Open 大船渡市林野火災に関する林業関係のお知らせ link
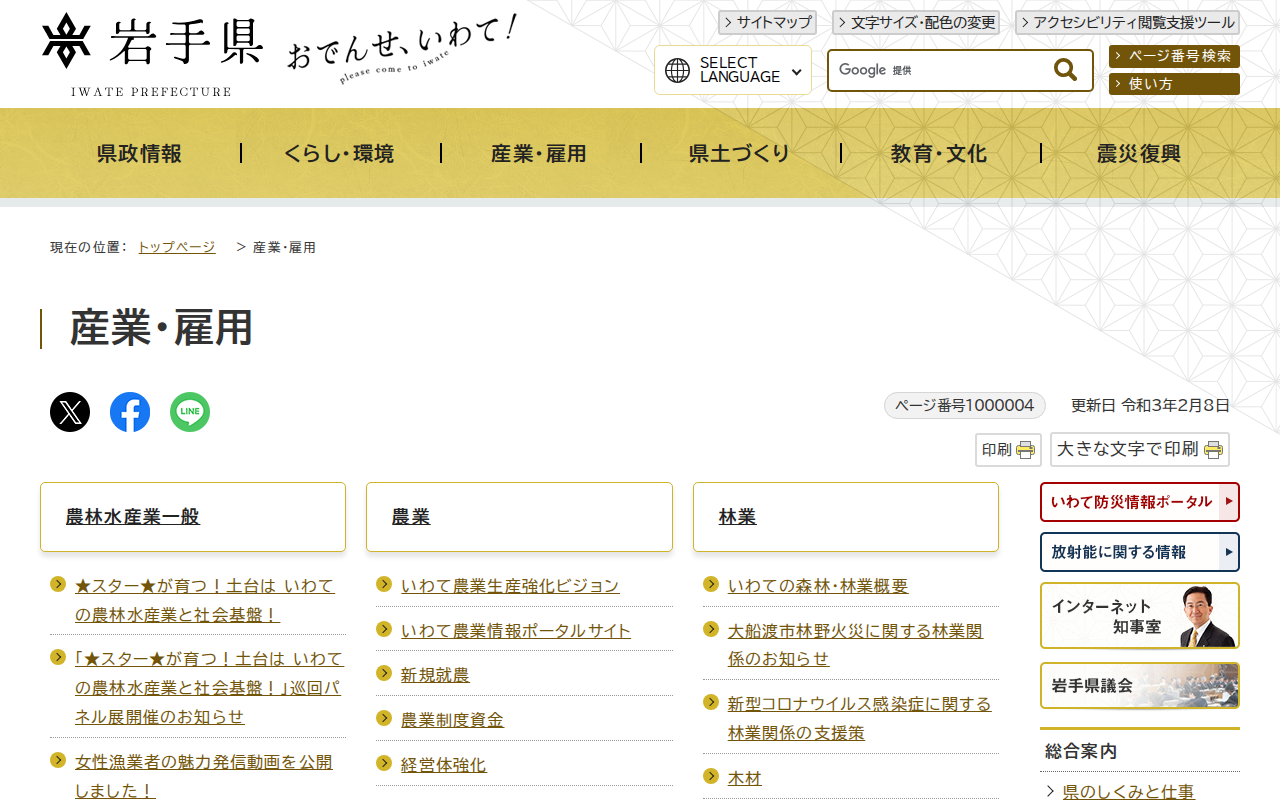Image resolution: width=1280 pixels, height=800 pixels. pyautogui.click(x=855, y=645)
